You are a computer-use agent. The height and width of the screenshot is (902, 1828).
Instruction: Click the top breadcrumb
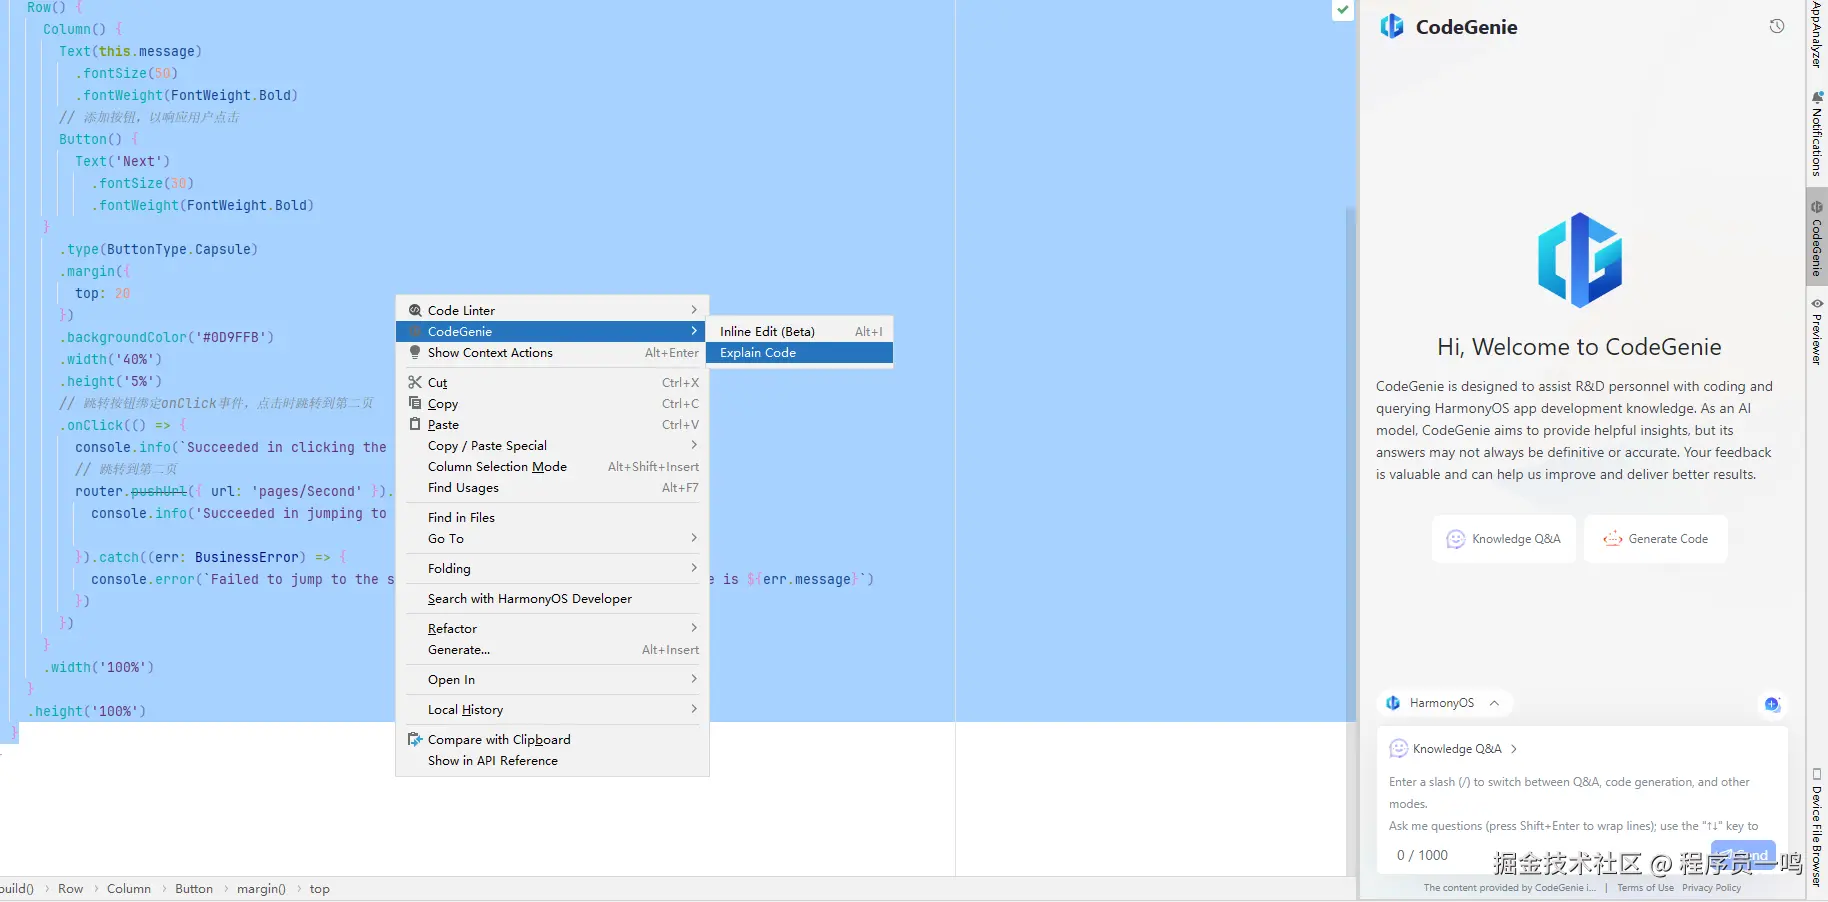319,889
